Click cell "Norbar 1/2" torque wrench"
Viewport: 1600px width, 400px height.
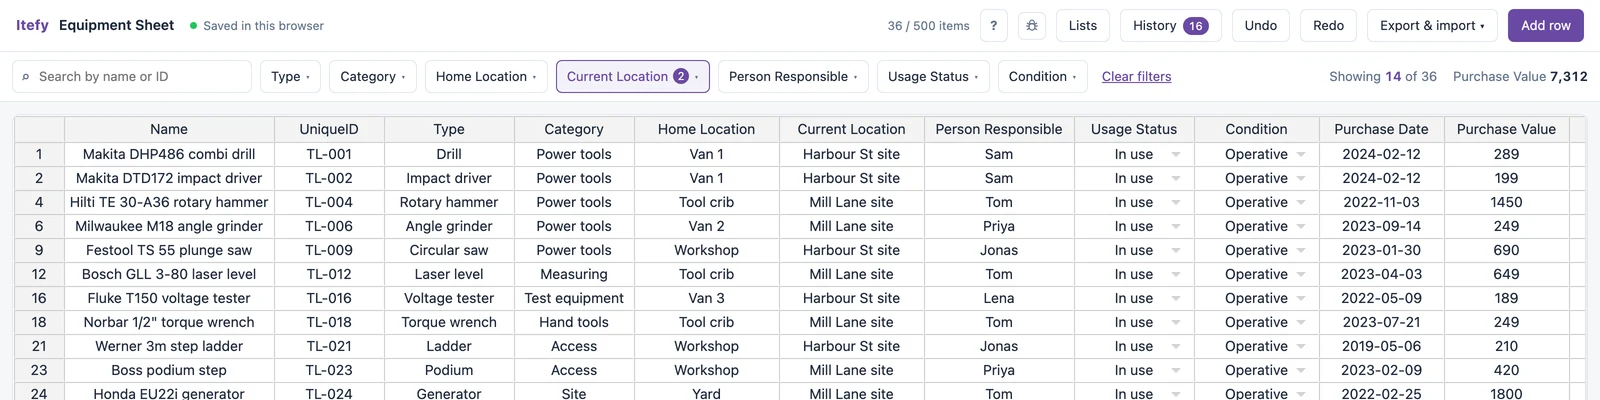[169, 322]
